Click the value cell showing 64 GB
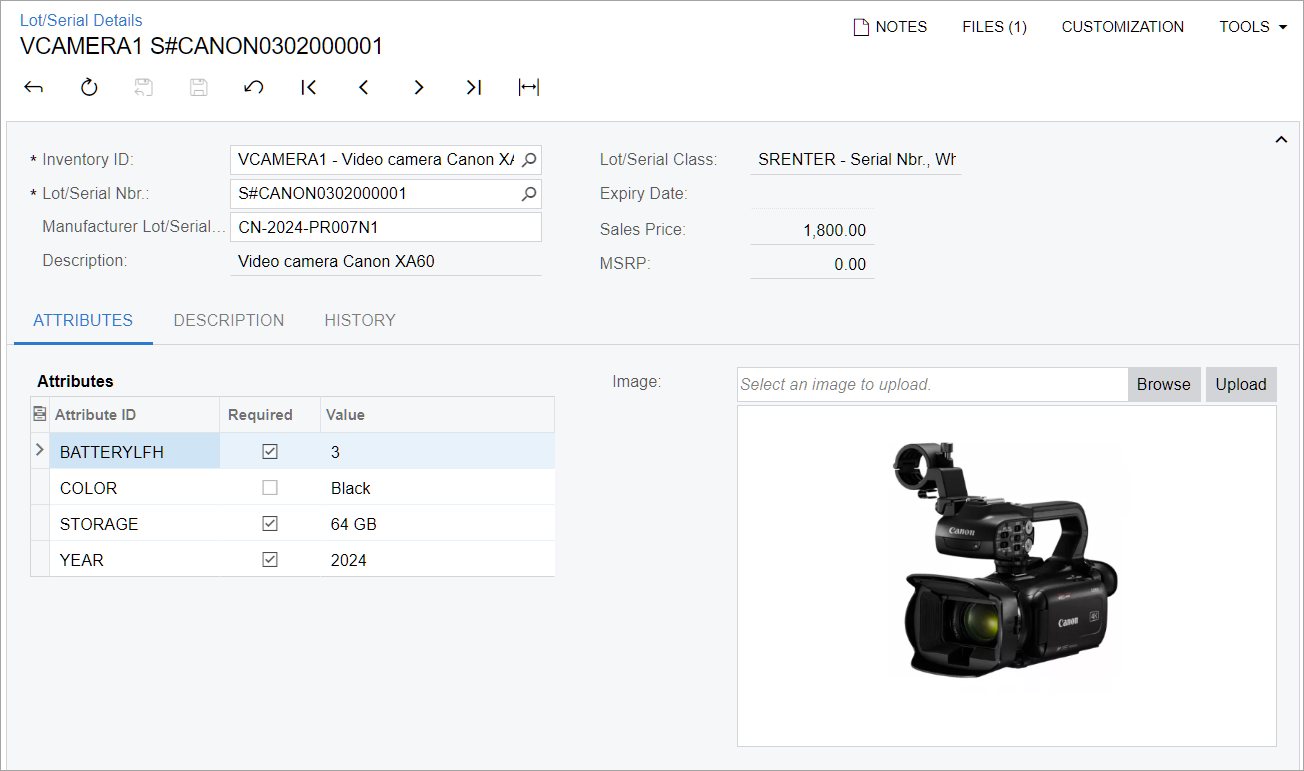Screen dimensions: 1304x771 pos(438,523)
